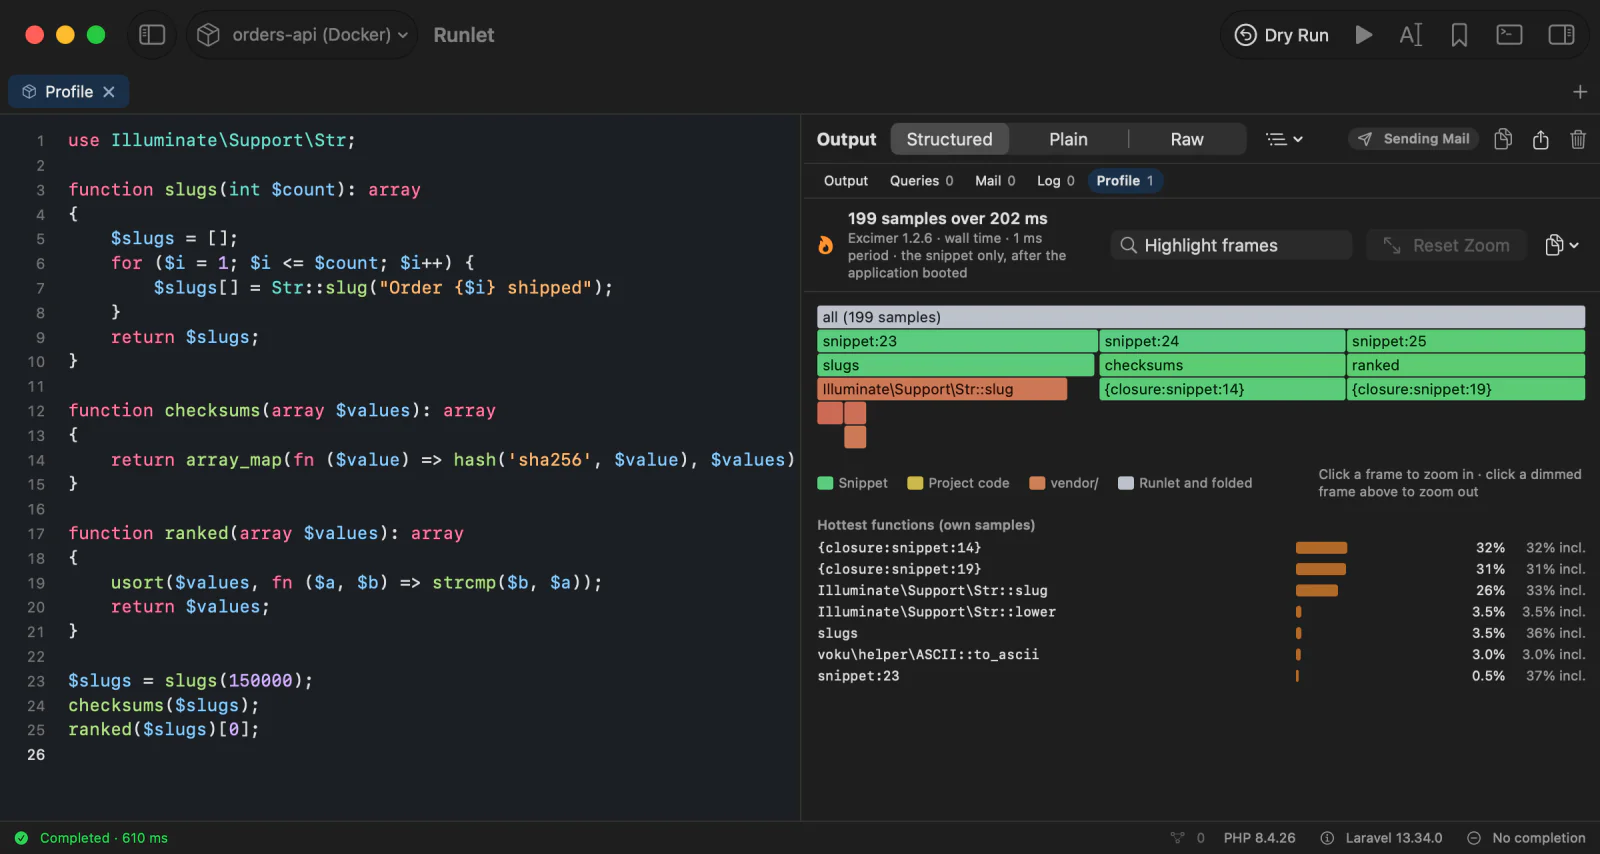
Task: Click line number 23 in the gutter
Action: click(x=36, y=681)
